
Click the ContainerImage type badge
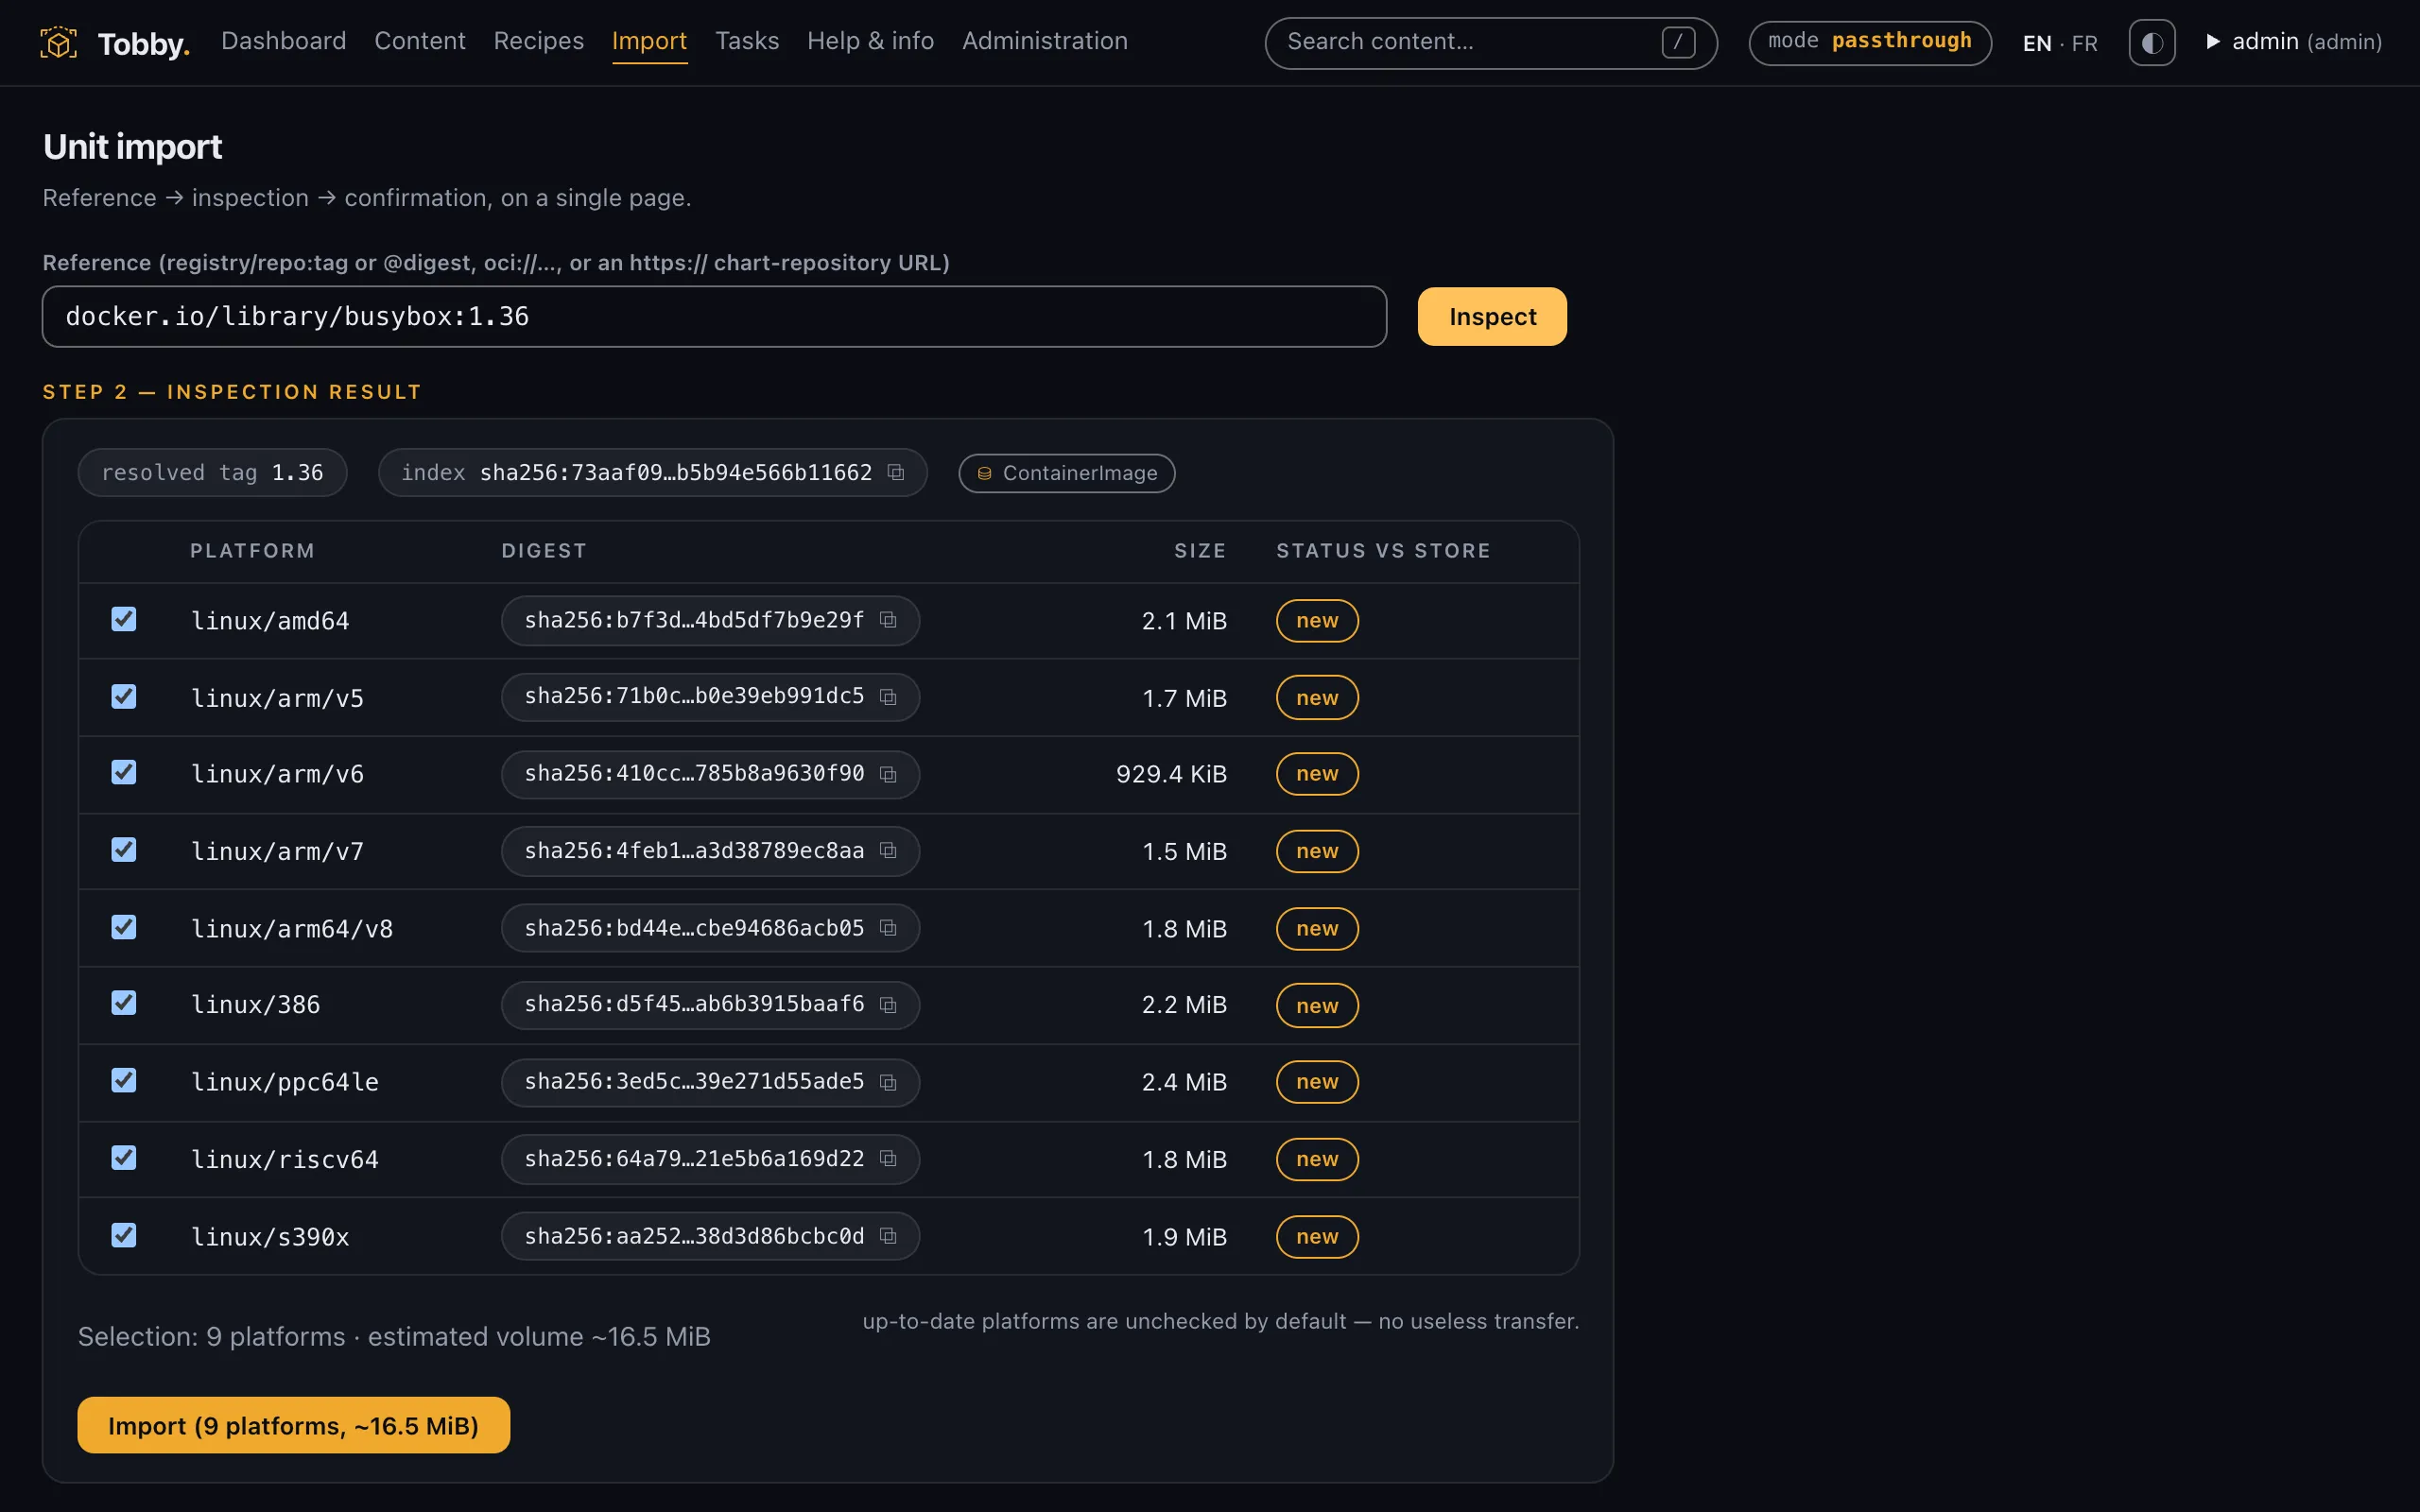tap(1067, 473)
